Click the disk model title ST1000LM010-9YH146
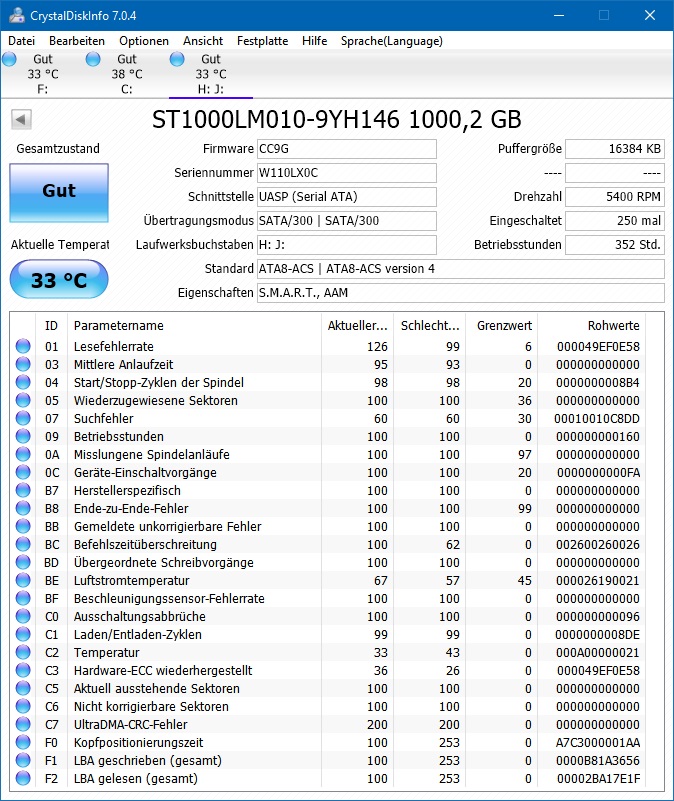The width and height of the screenshot is (674, 801). 336,120
